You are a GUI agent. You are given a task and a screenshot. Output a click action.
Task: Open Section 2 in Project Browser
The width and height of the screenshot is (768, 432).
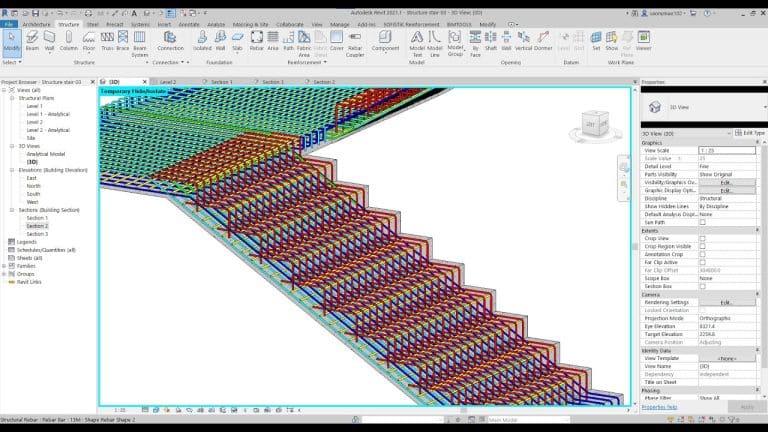point(37,226)
